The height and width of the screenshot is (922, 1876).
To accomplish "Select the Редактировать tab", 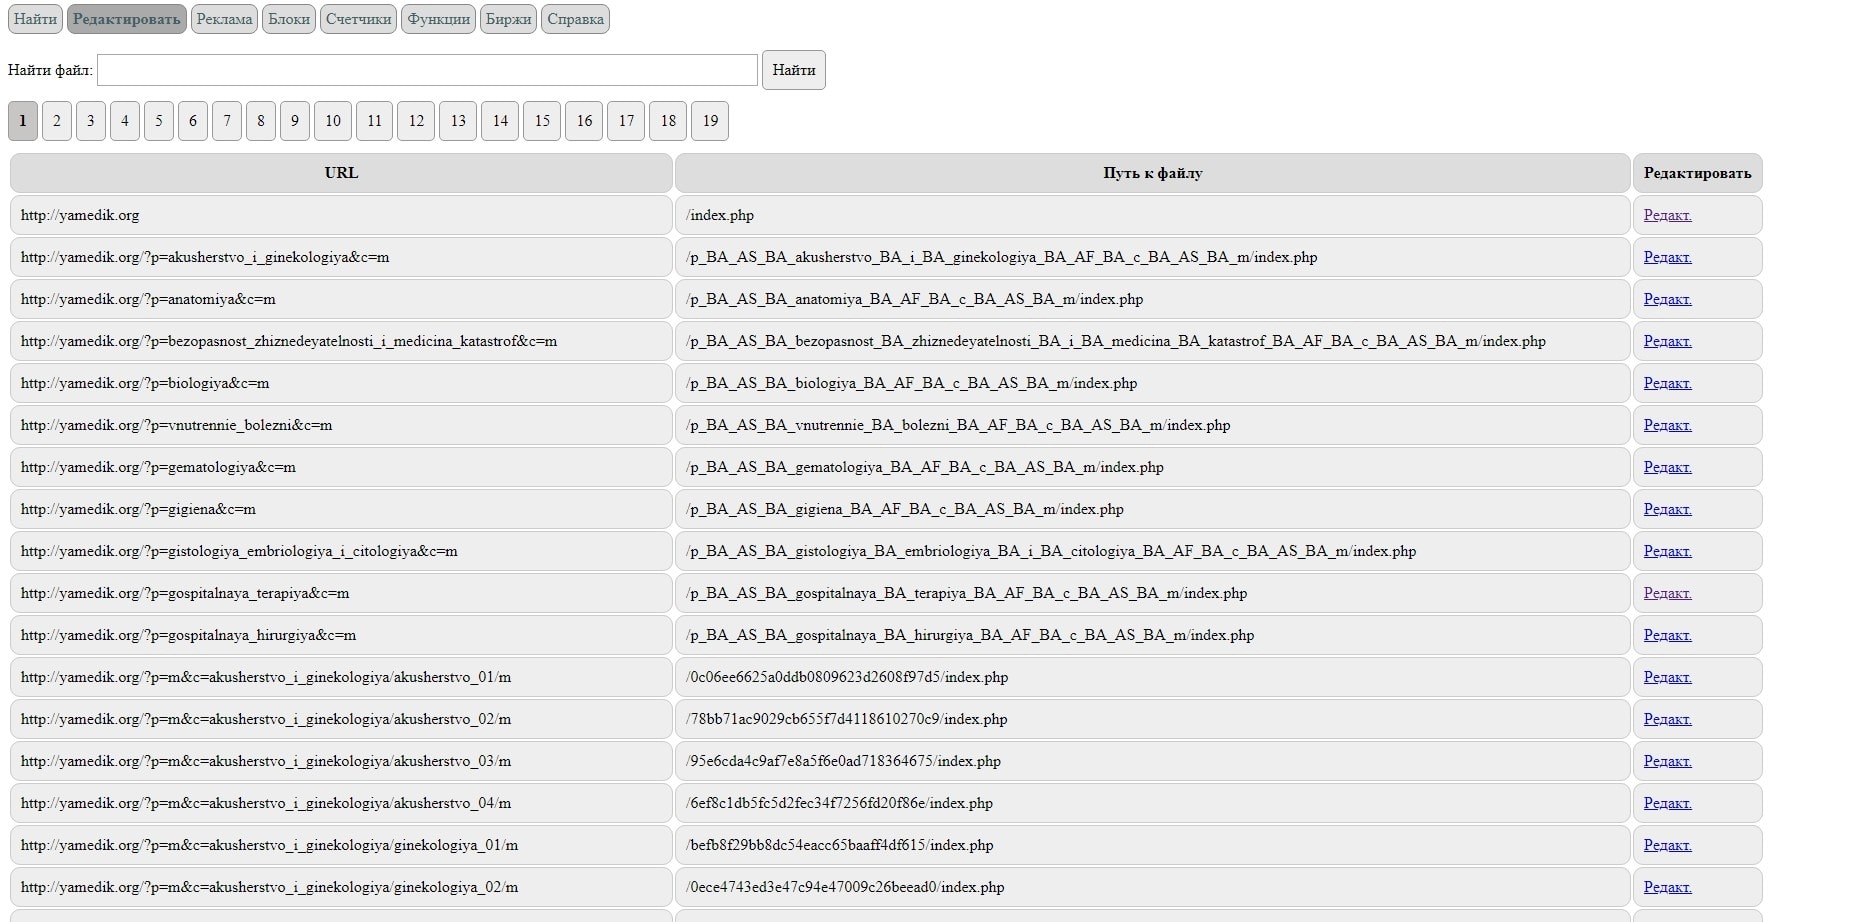I will 127,19.
